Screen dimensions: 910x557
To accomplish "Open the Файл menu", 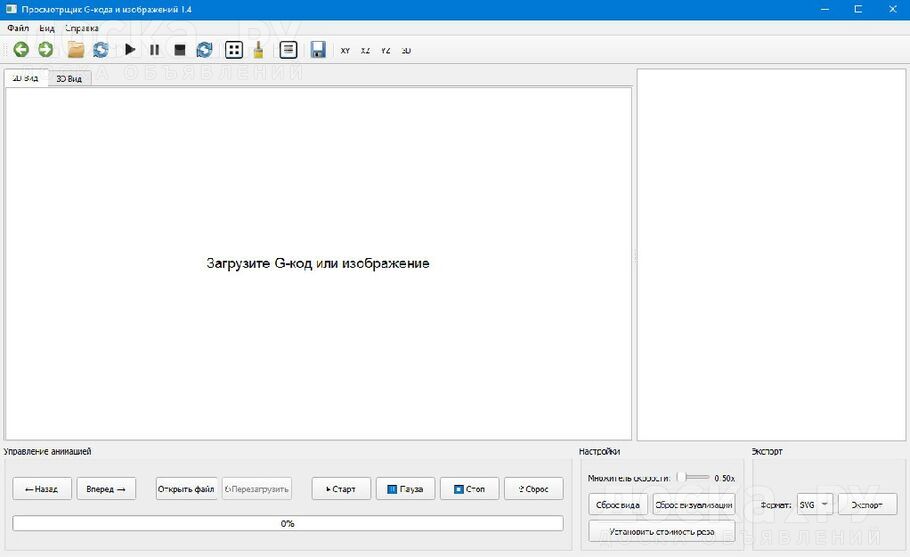I will click(x=17, y=28).
